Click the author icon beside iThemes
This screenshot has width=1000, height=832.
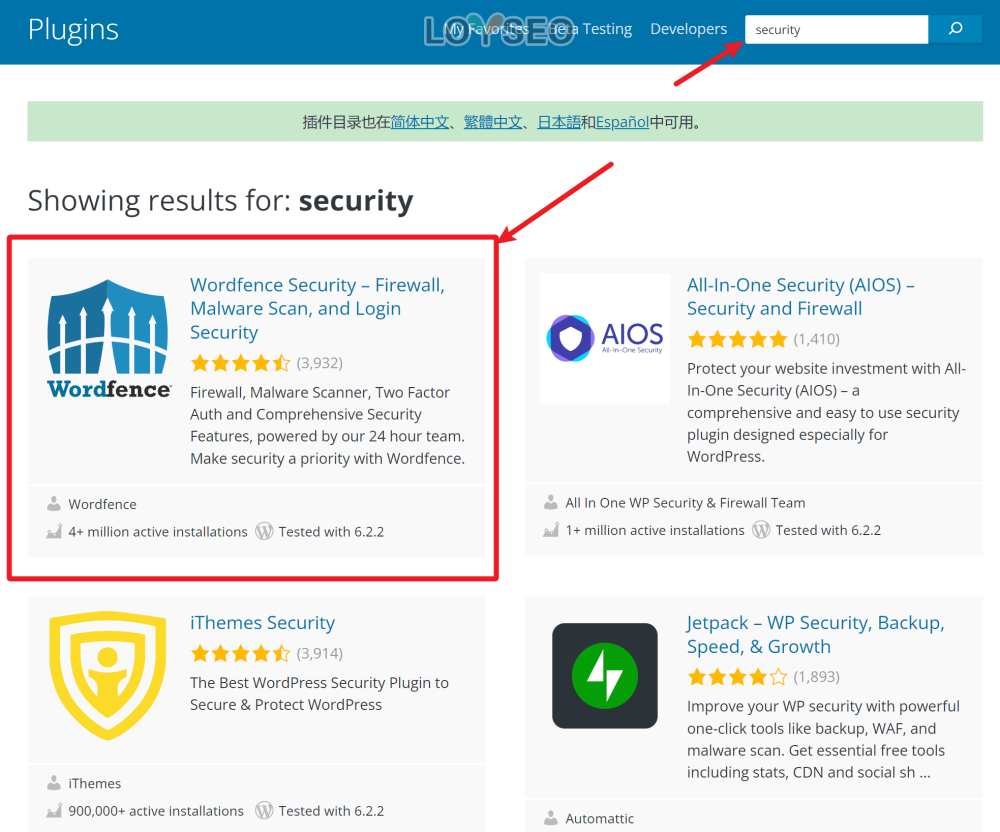(x=54, y=783)
